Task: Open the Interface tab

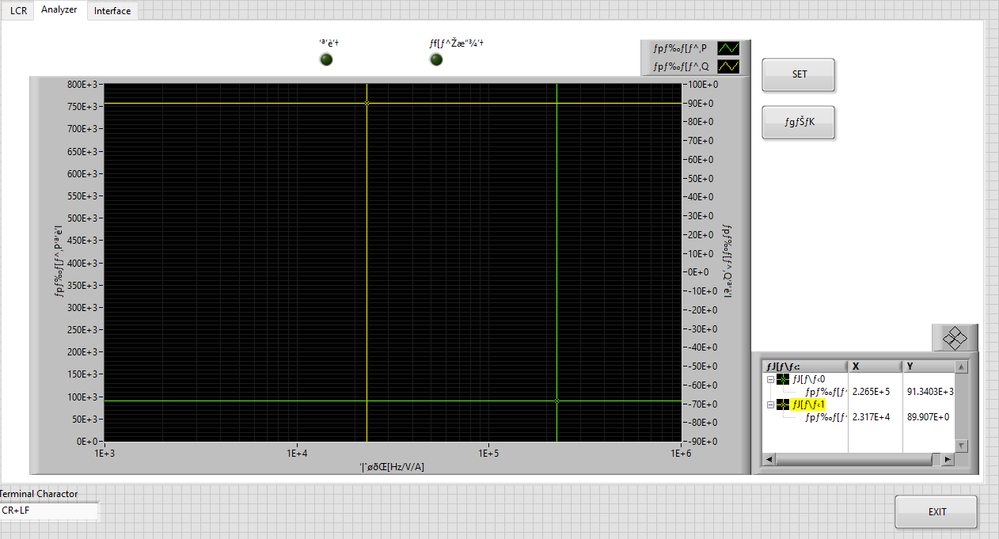Action: point(112,11)
